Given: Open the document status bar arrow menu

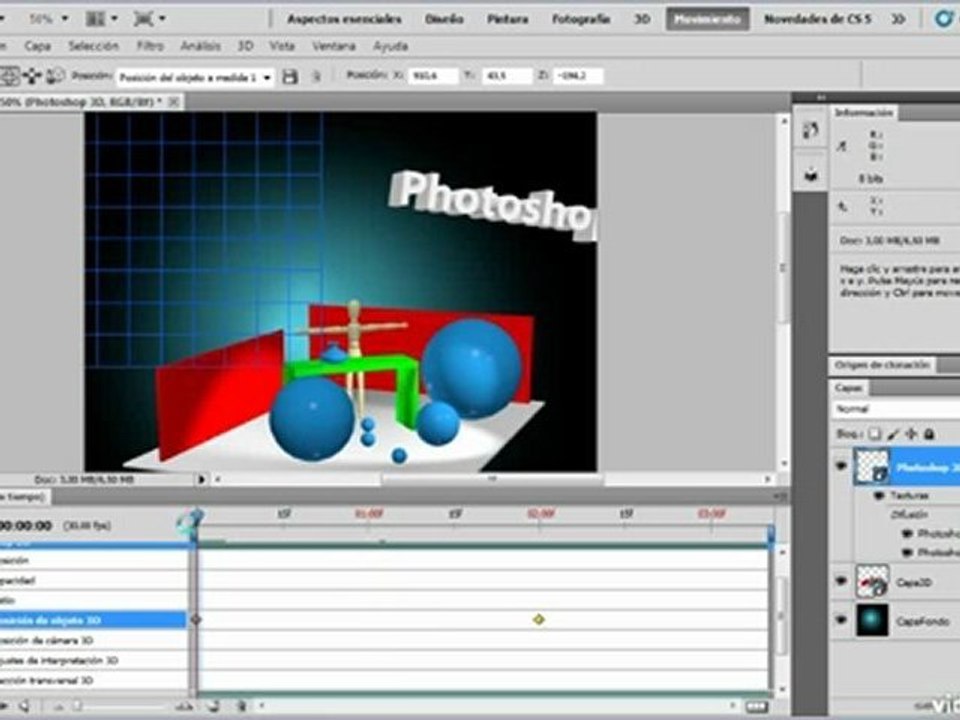Looking at the screenshot, I should [x=201, y=479].
